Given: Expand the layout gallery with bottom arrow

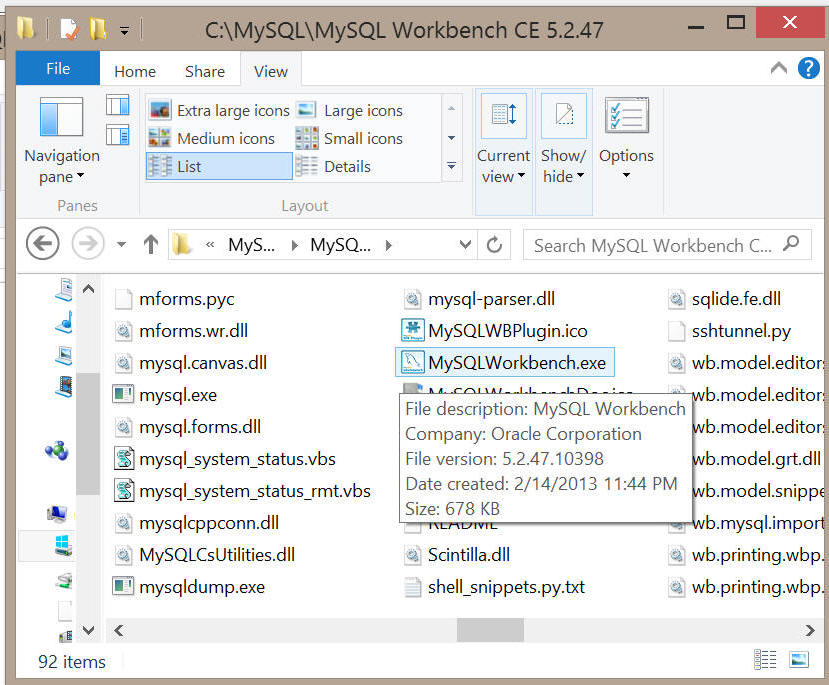Looking at the screenshot, I should tap(452, 166).
